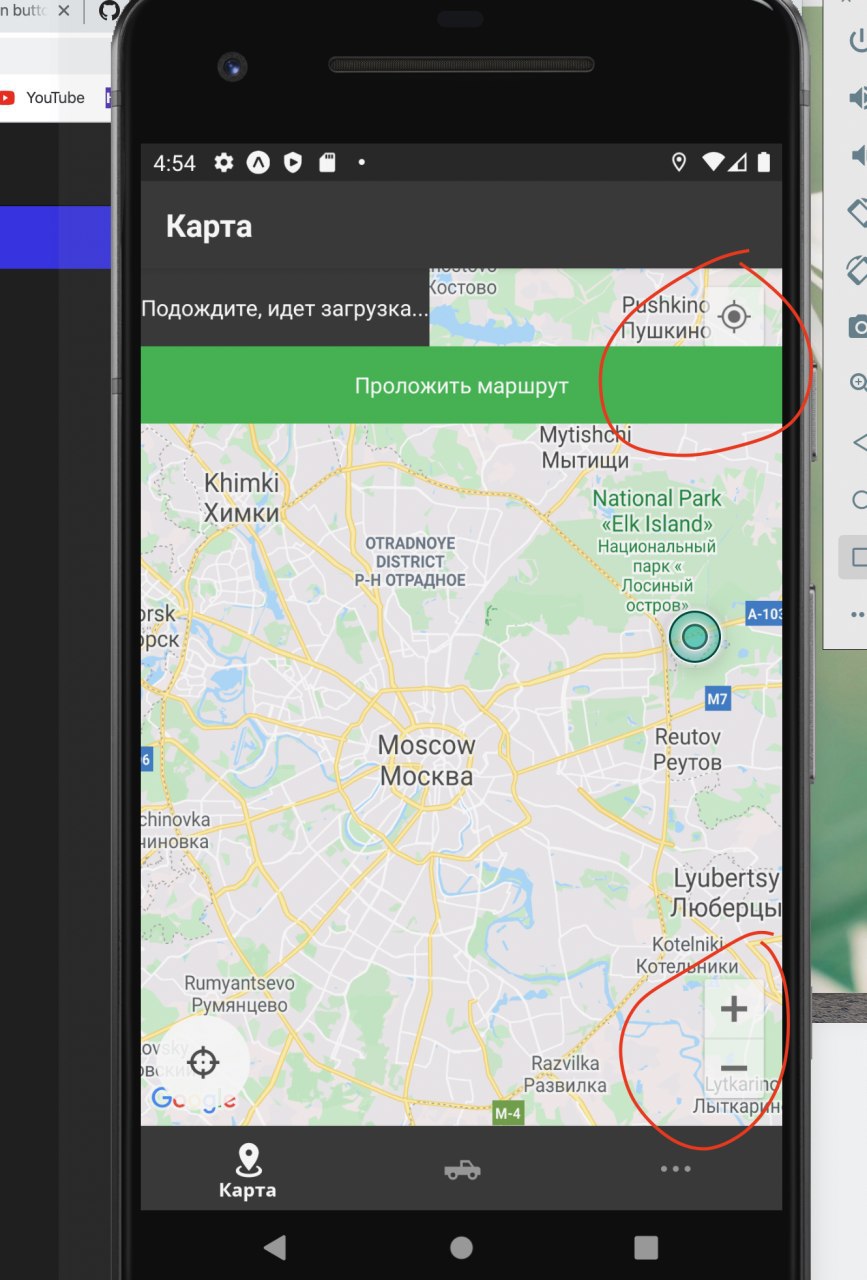Tap the SD card icon in status bar
This screenshot has width=867, height=1280.
coord(327,162)
